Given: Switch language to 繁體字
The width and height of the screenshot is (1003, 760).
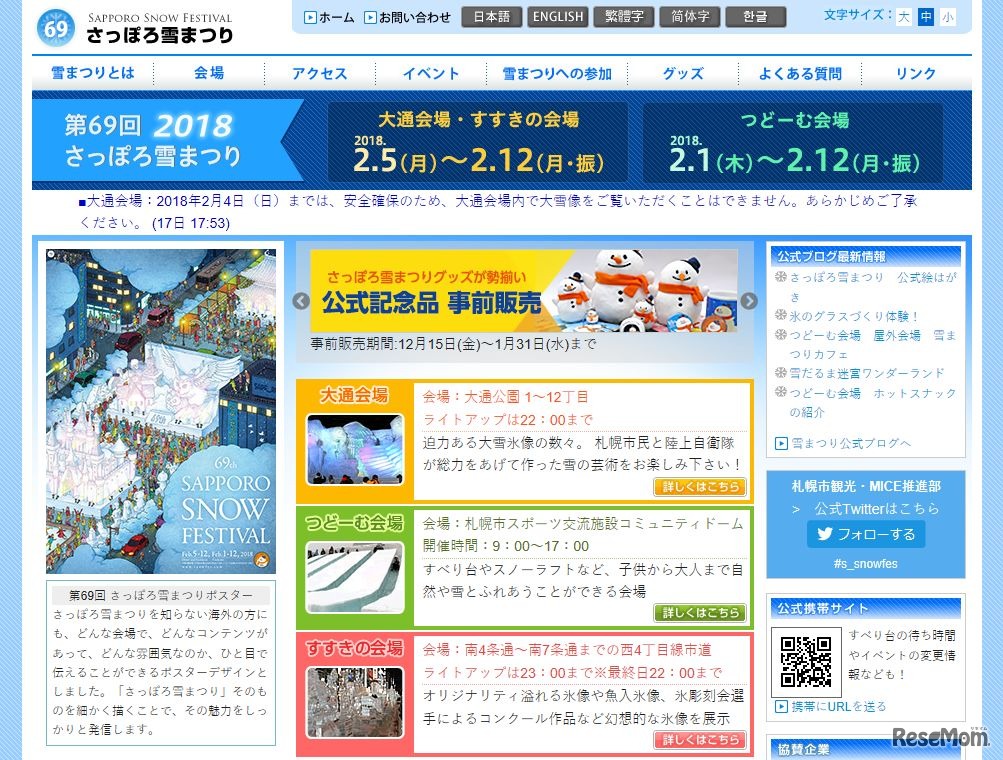Looking at the screenshot, I should (x=624, y=17).
